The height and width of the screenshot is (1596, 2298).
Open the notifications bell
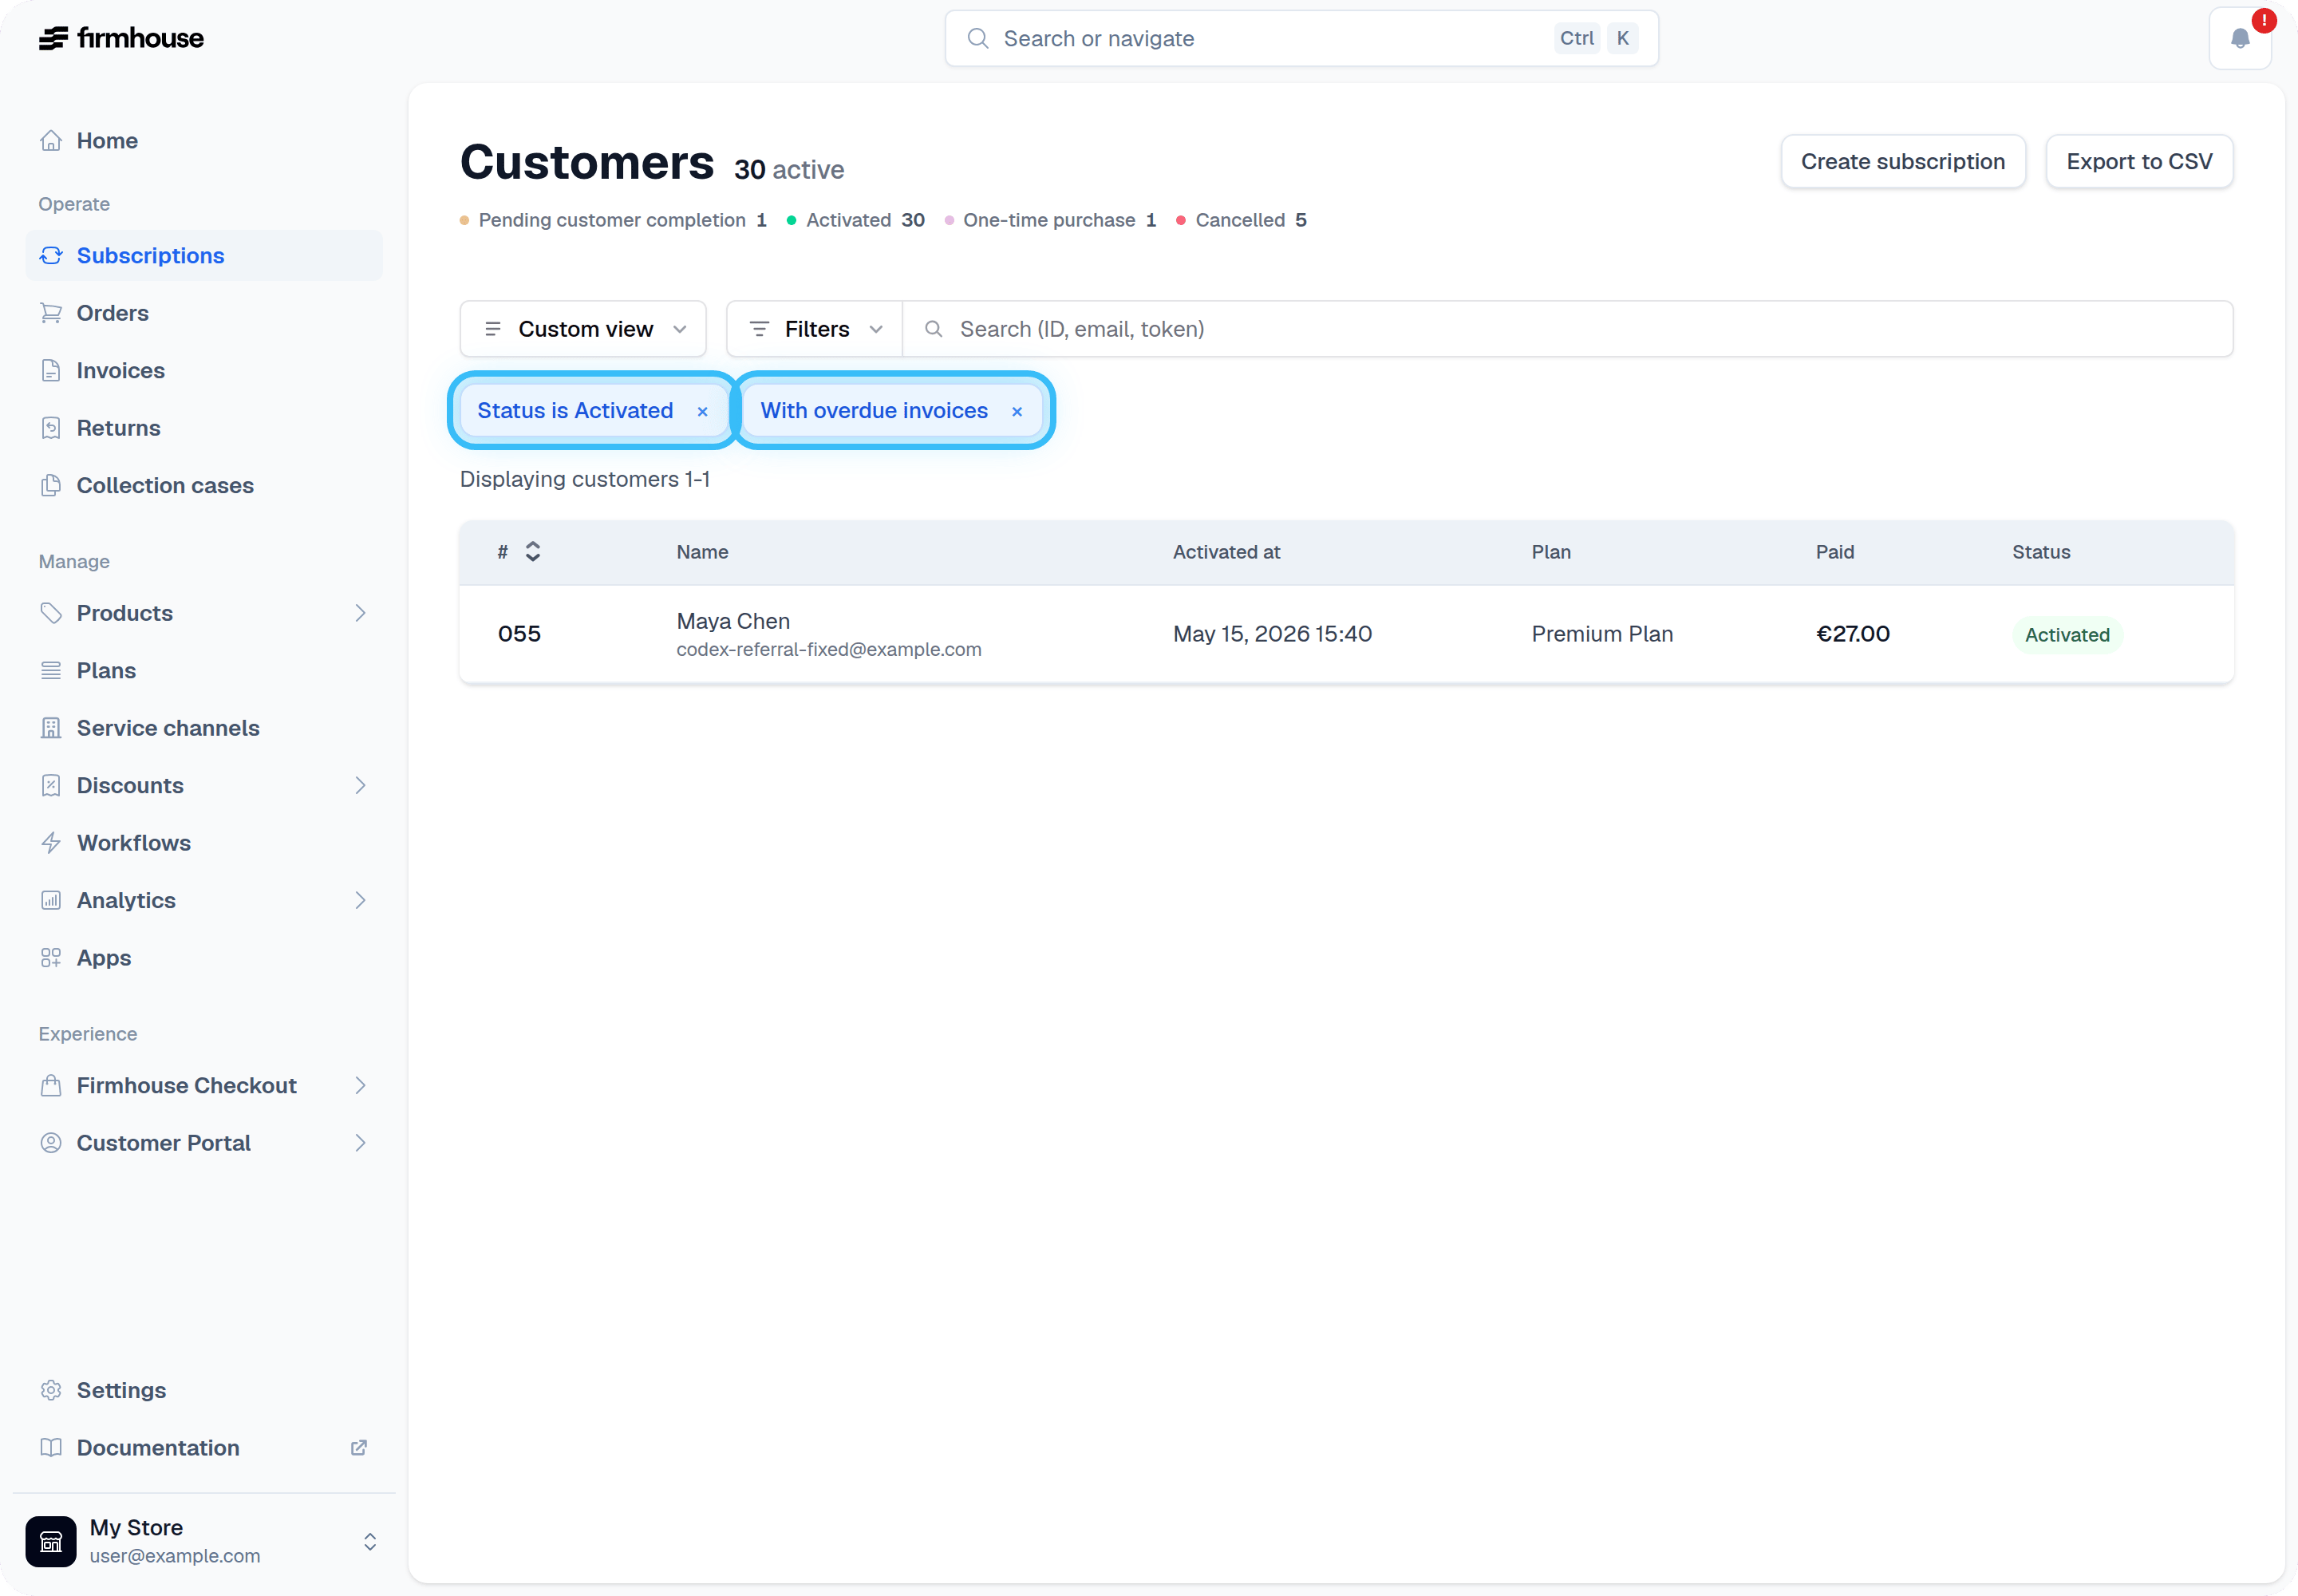pos(2240,38)
